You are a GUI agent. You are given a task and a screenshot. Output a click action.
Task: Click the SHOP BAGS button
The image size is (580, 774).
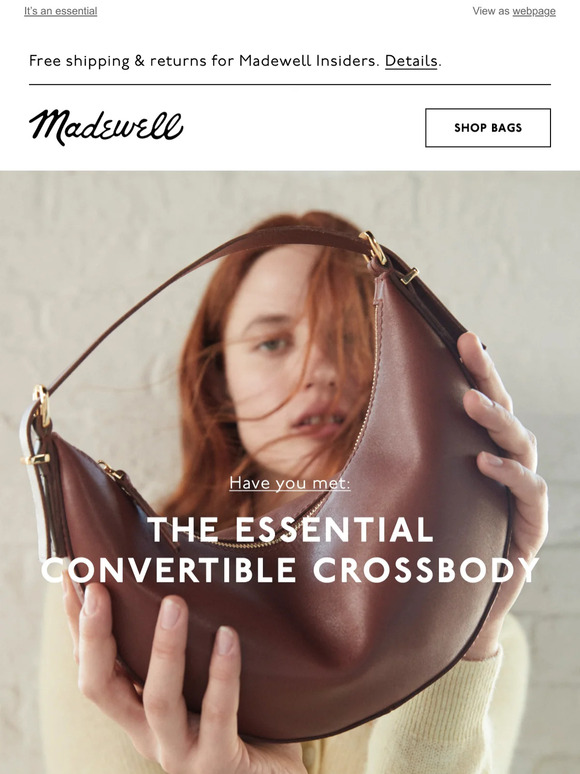point(488,128)
